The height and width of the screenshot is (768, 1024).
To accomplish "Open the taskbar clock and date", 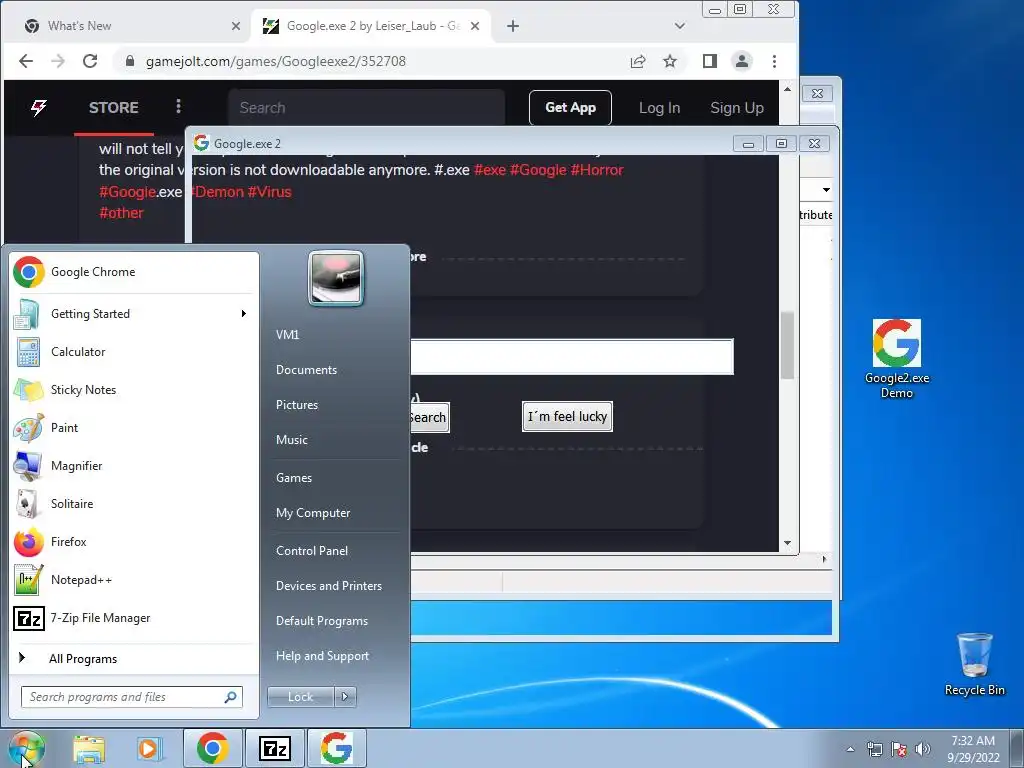I will click(x=973, y=749).
